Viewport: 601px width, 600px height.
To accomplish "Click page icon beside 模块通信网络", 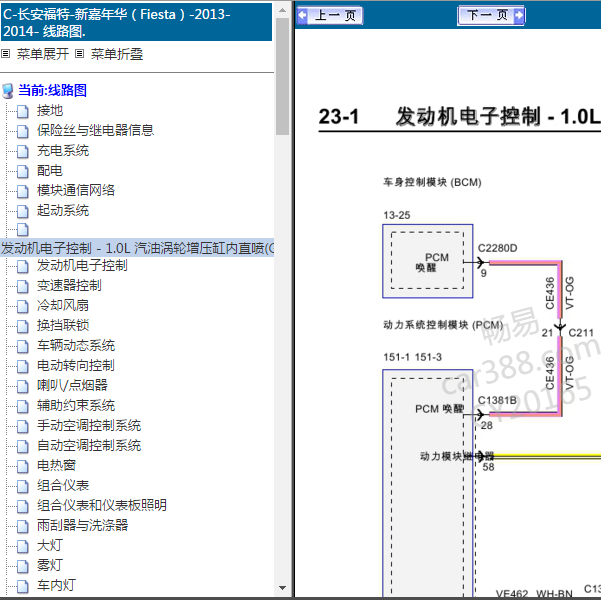I will pyautogui.click(x=23, y=191).
